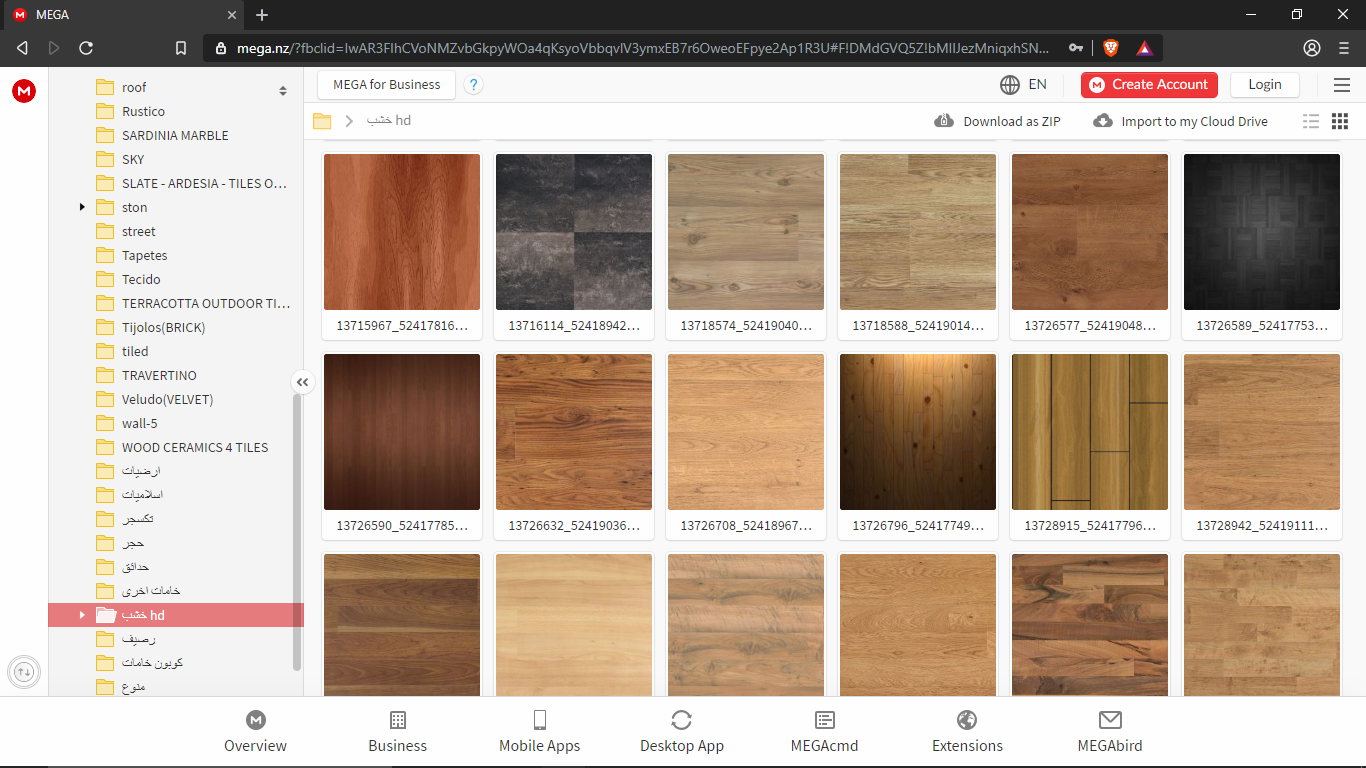Click the MEGAbird envelope icon
This screenshot has width=1366, height=768.
1109,719
